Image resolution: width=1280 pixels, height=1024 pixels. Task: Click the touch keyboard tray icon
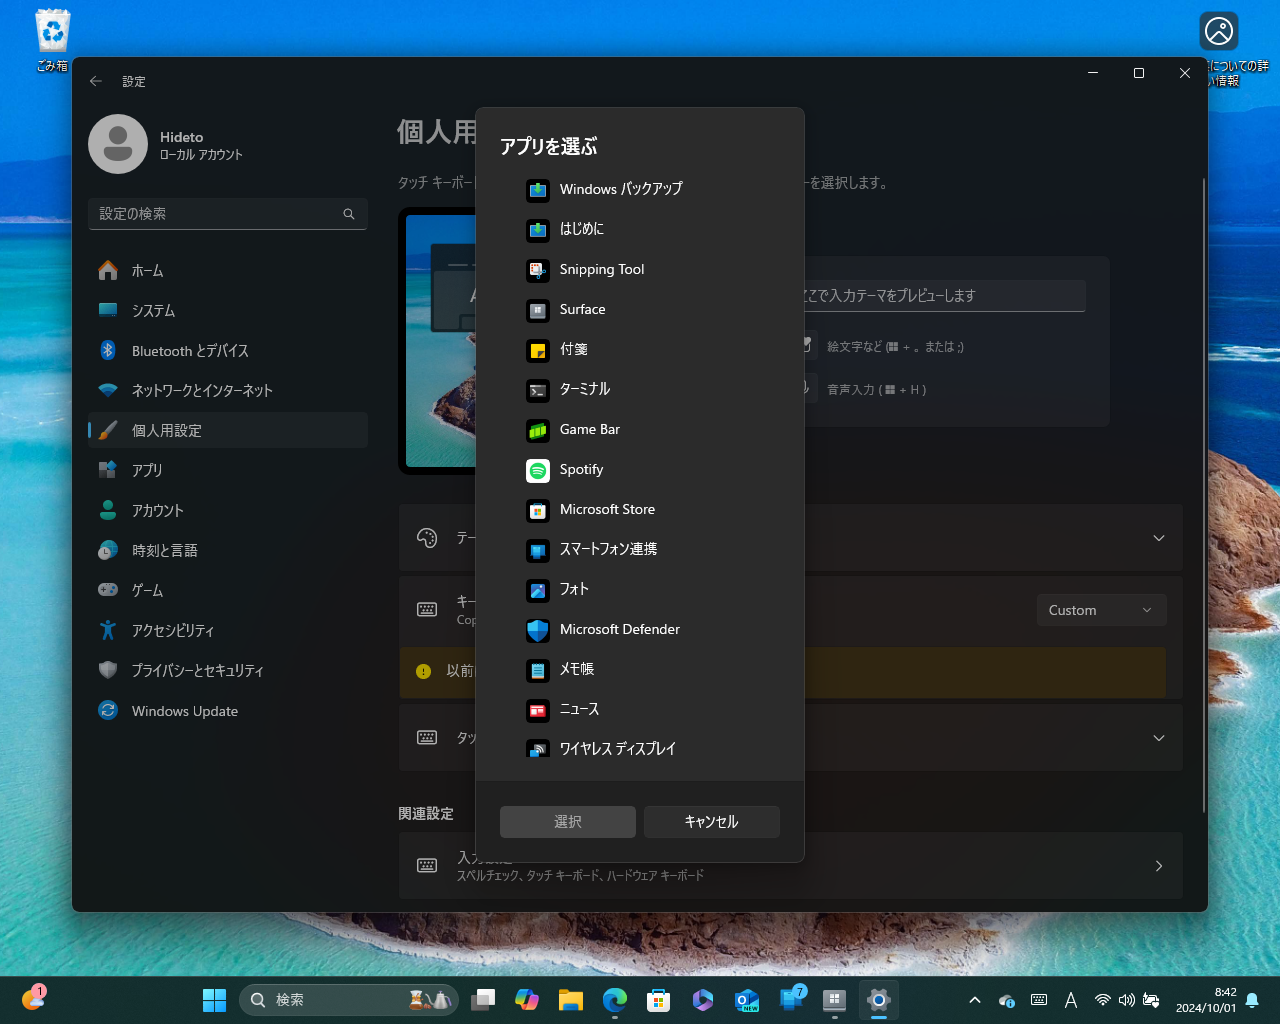(1039, 1000)
